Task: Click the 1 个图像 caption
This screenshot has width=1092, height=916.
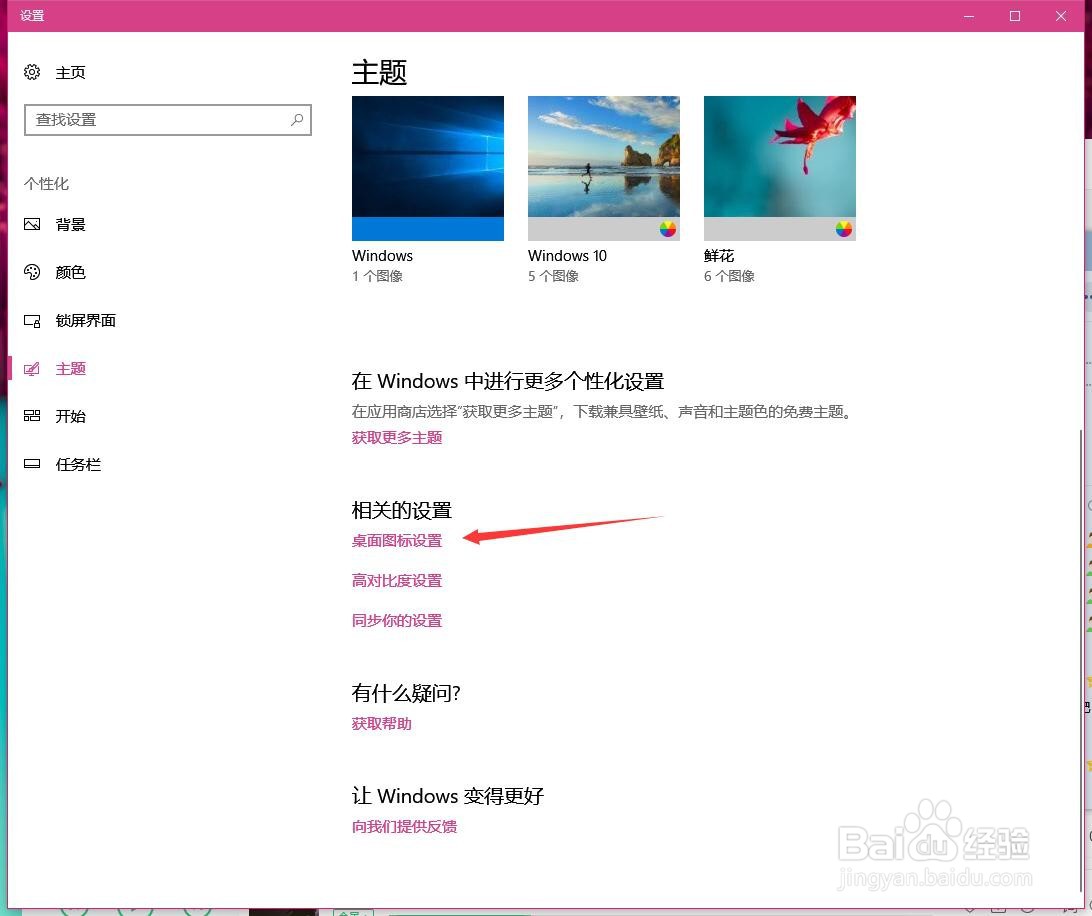Action: [x=377, y=276]
